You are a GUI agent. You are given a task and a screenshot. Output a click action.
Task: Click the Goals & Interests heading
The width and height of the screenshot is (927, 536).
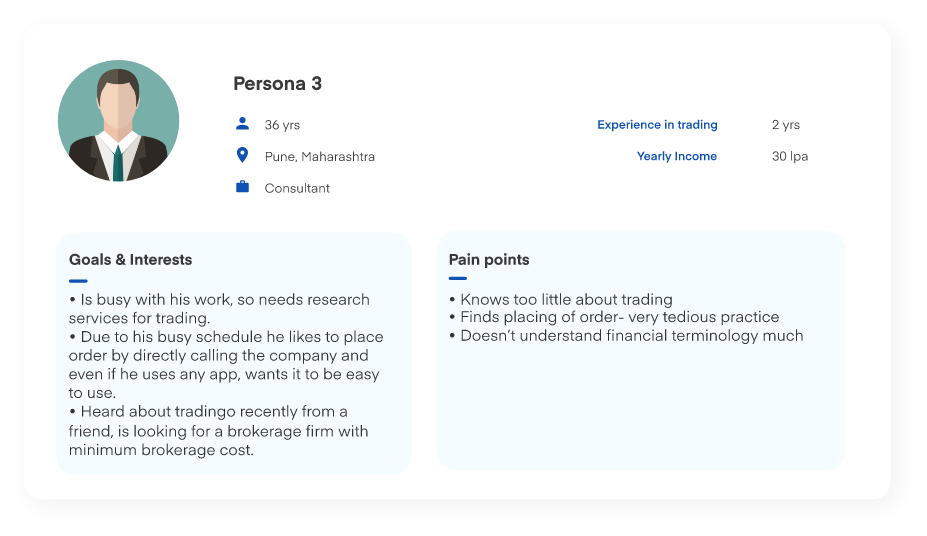pos(130,260)
